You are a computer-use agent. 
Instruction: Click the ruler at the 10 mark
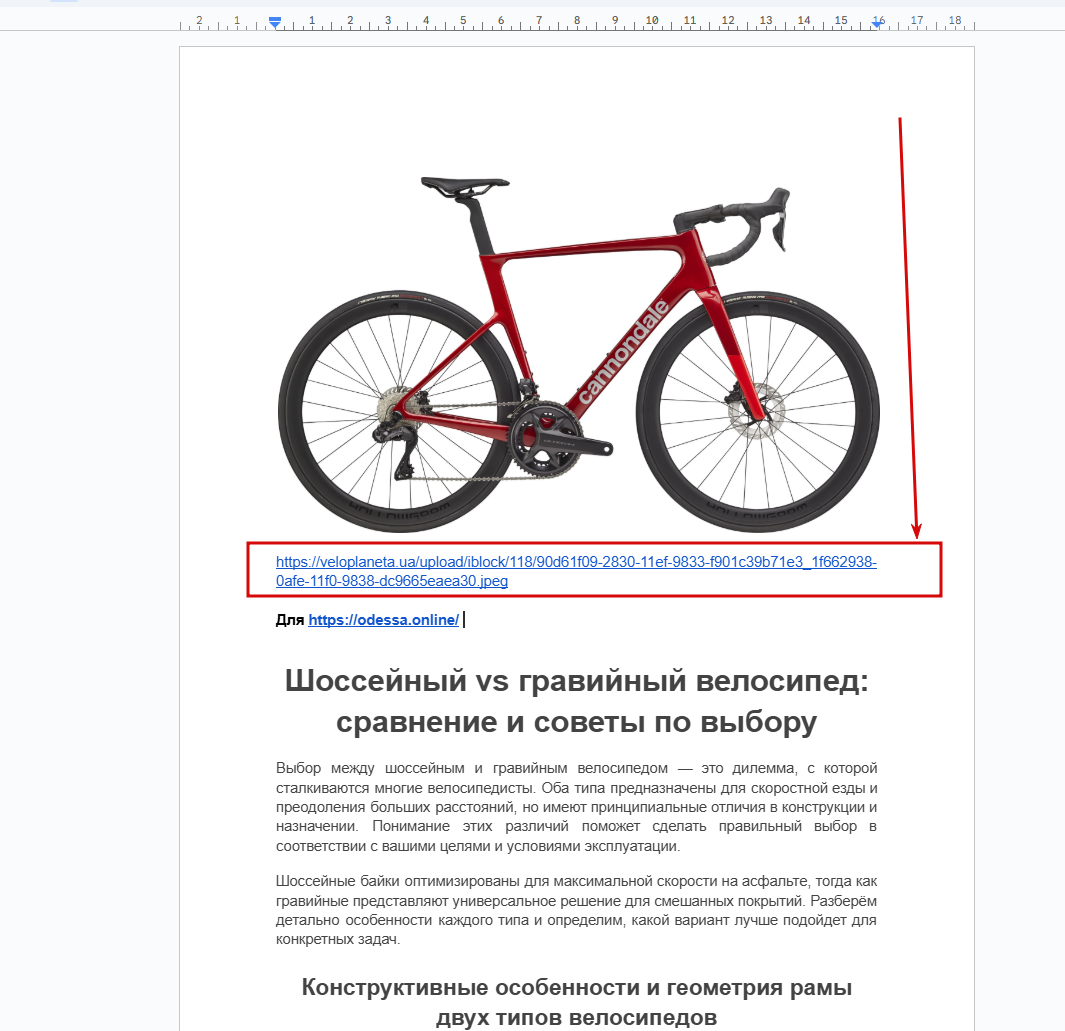(652, 20)
